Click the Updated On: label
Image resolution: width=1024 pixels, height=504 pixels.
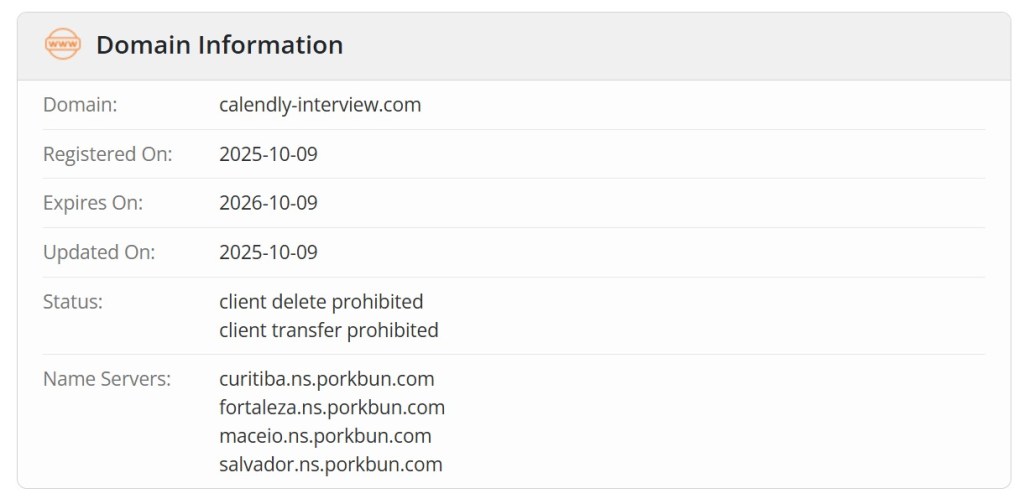tap(99, 252)
